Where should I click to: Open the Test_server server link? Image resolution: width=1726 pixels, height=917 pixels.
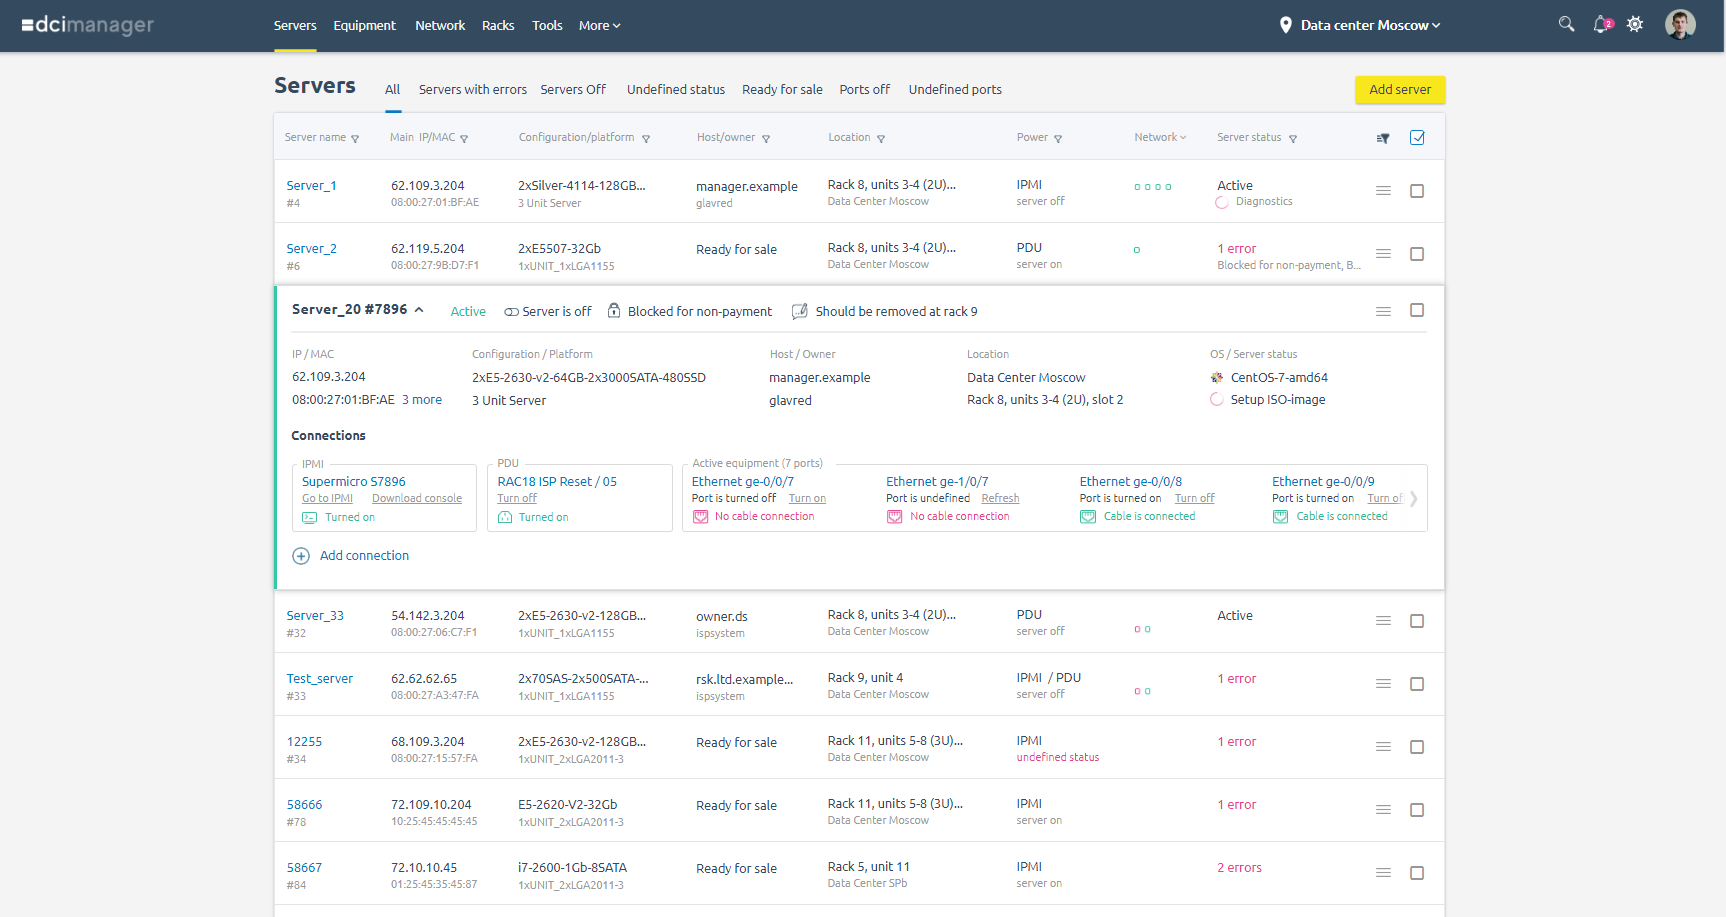coord(320,679)
